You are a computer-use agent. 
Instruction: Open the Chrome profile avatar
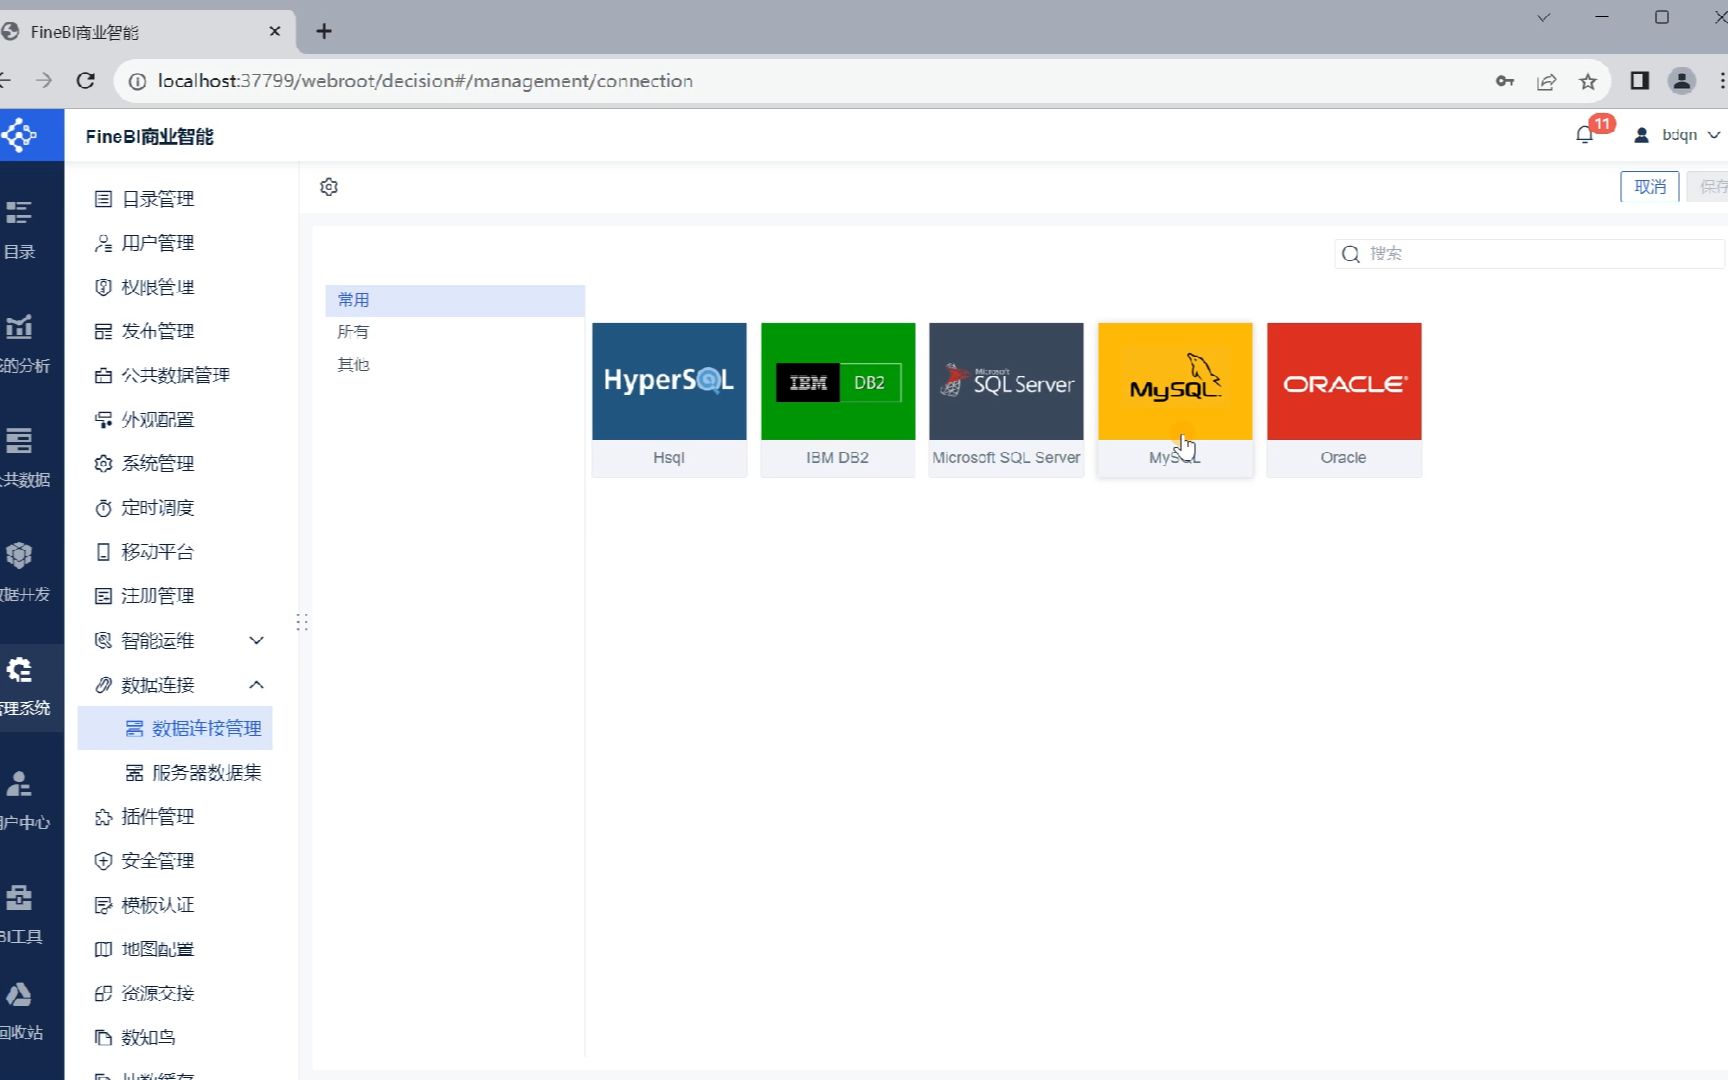click(x=1682, y=81)
